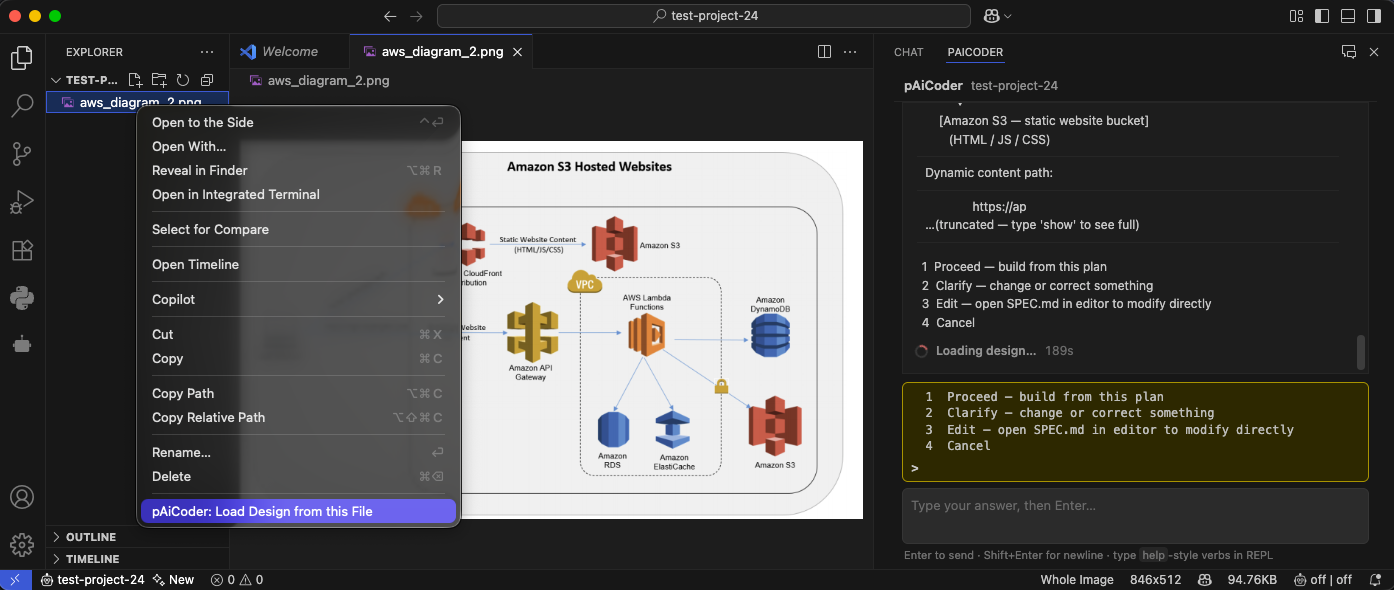Image resolution: width=1394 pixels, height=590 pixels.
Task: Select the PAICODER panel tab
Action: (x=975, y=52)
